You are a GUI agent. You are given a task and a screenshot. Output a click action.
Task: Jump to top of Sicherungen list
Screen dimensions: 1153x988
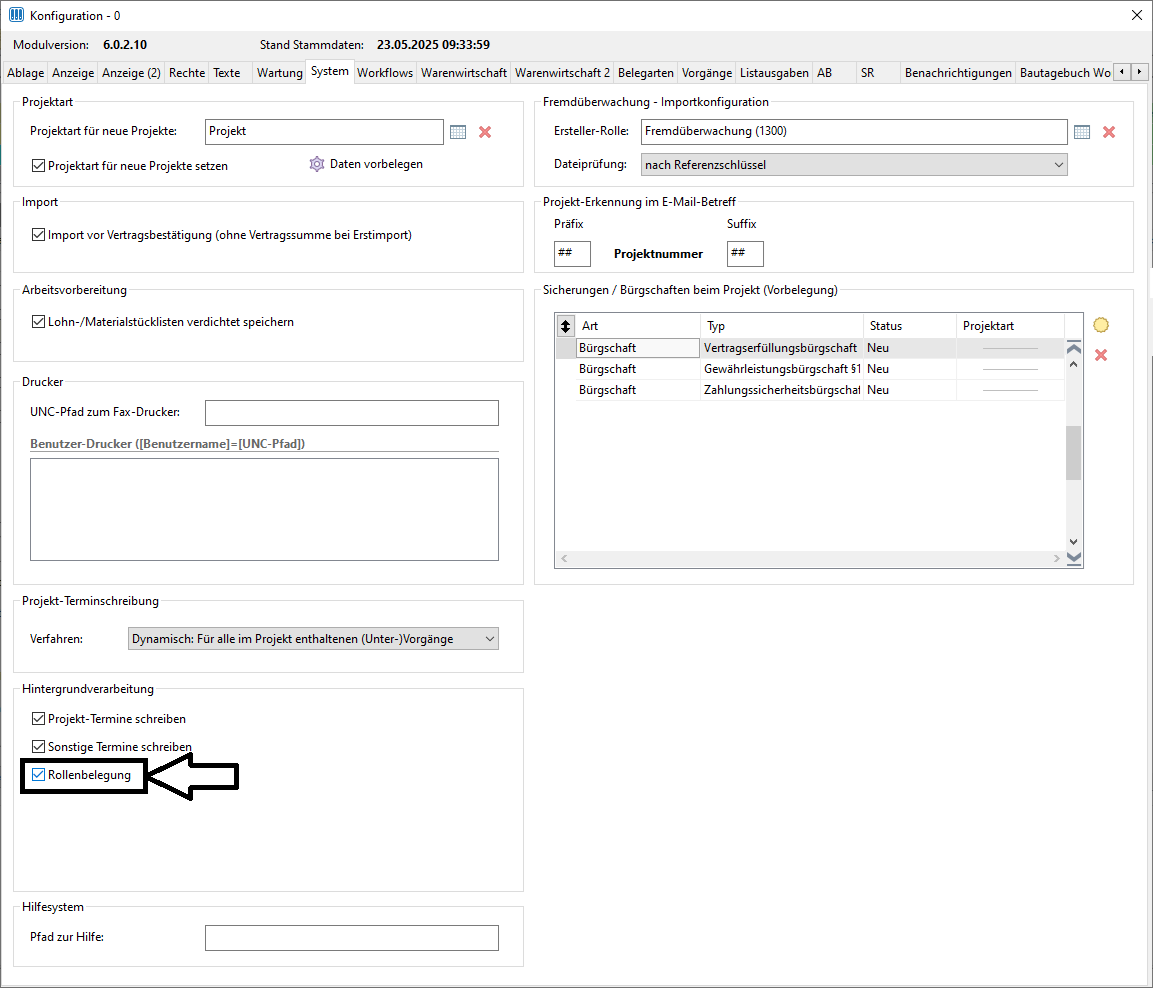1074,347
